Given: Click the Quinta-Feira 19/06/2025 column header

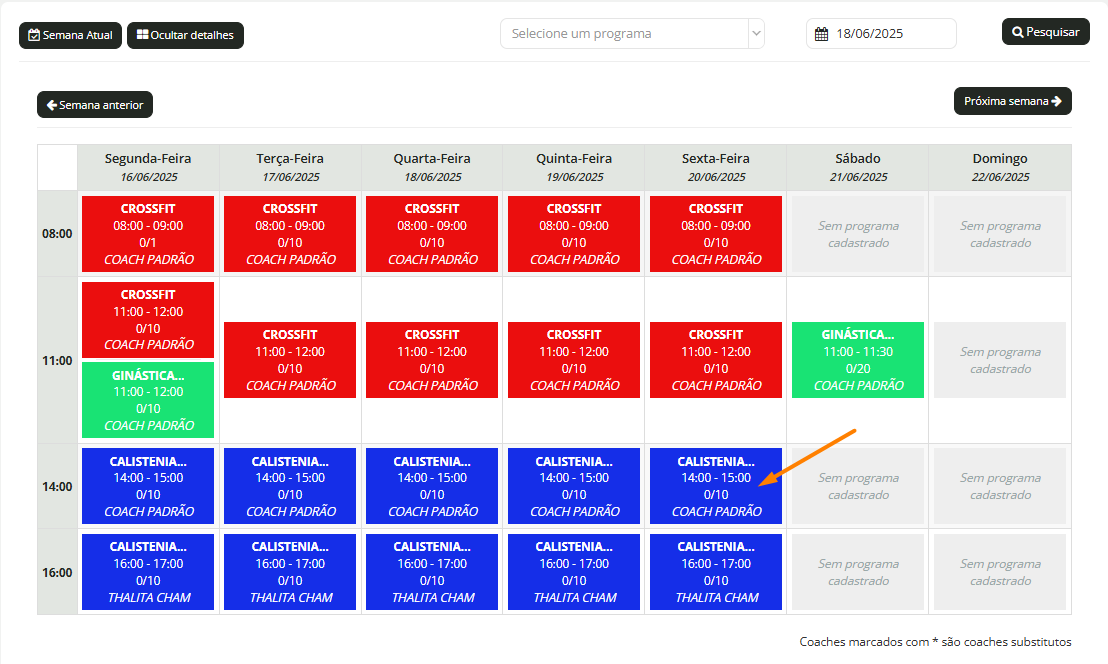Looking at the screenshot, I should tap(574, 167).
